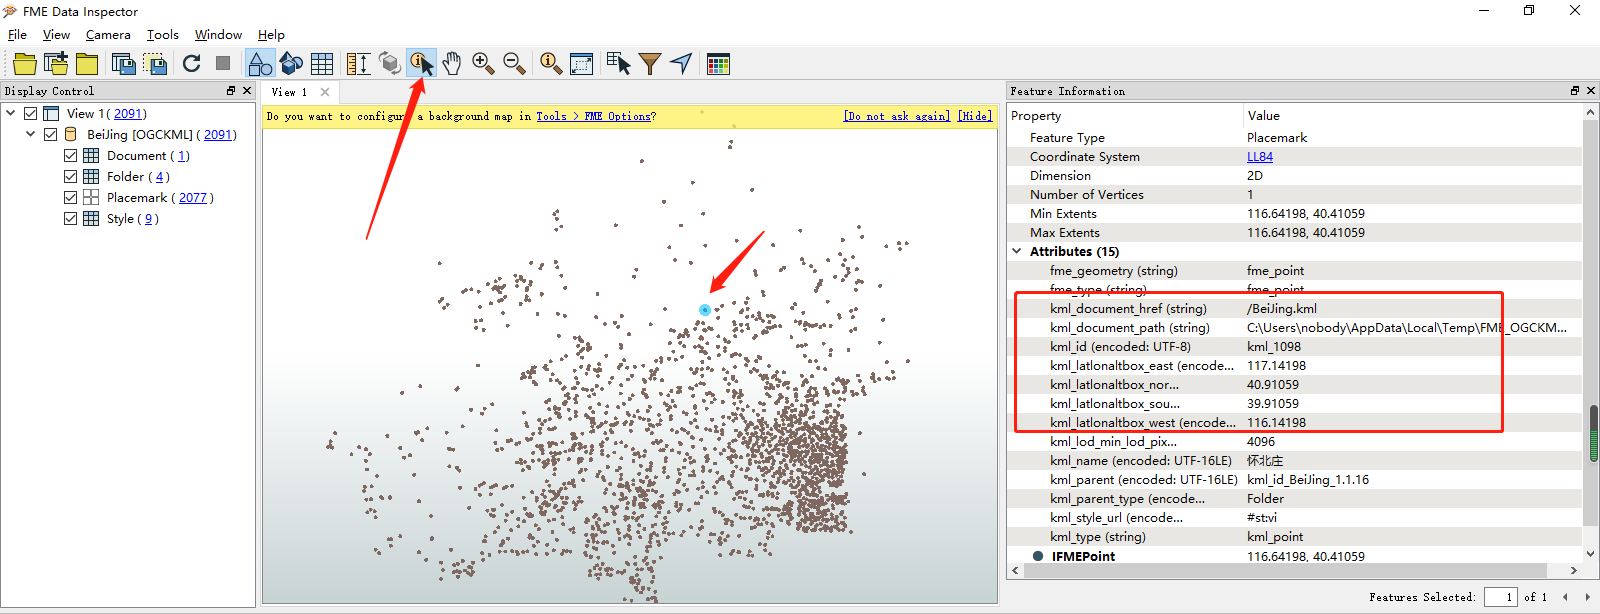Switch to the 3D view cube icon

tap(291, 64)
